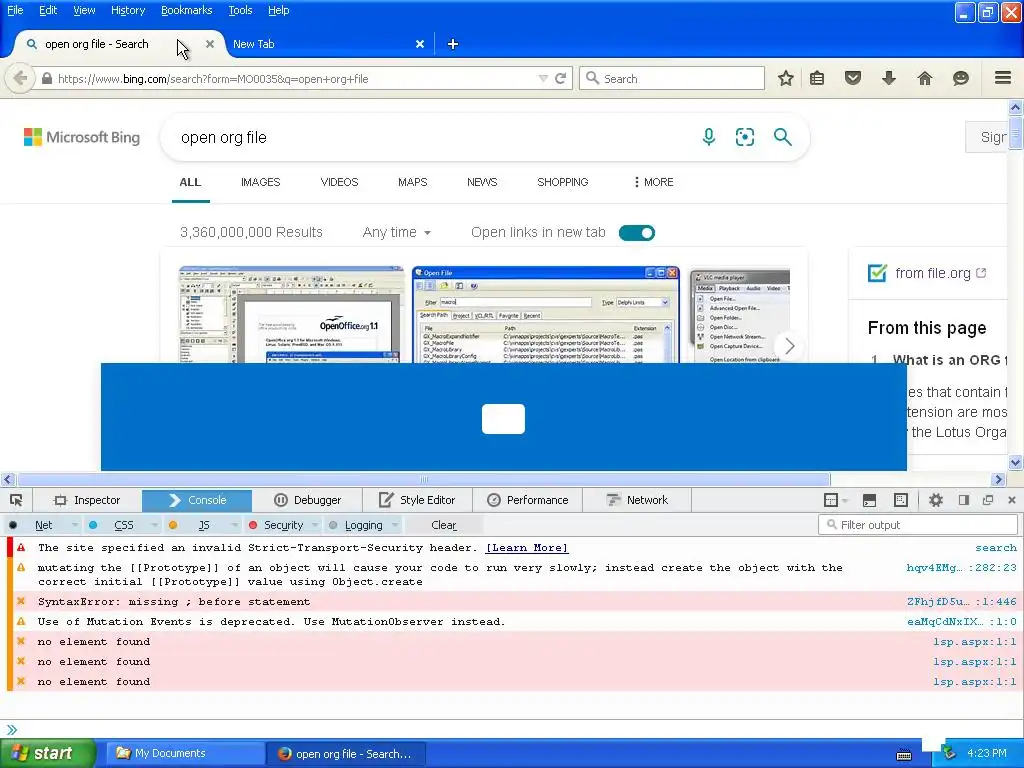This screenshot has height=768, width=1024.
Task: Toggle 'Open links in new tab' switch
Action: click(x=637, y=233)
